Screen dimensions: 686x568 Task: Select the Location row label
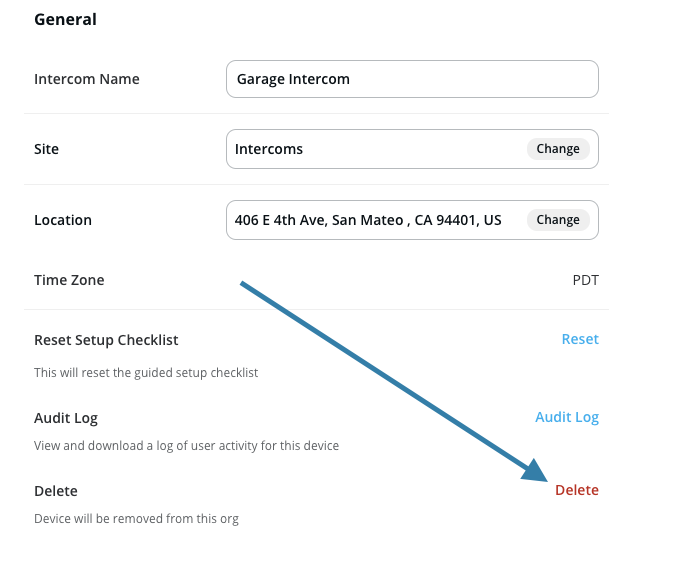[63, 220]
